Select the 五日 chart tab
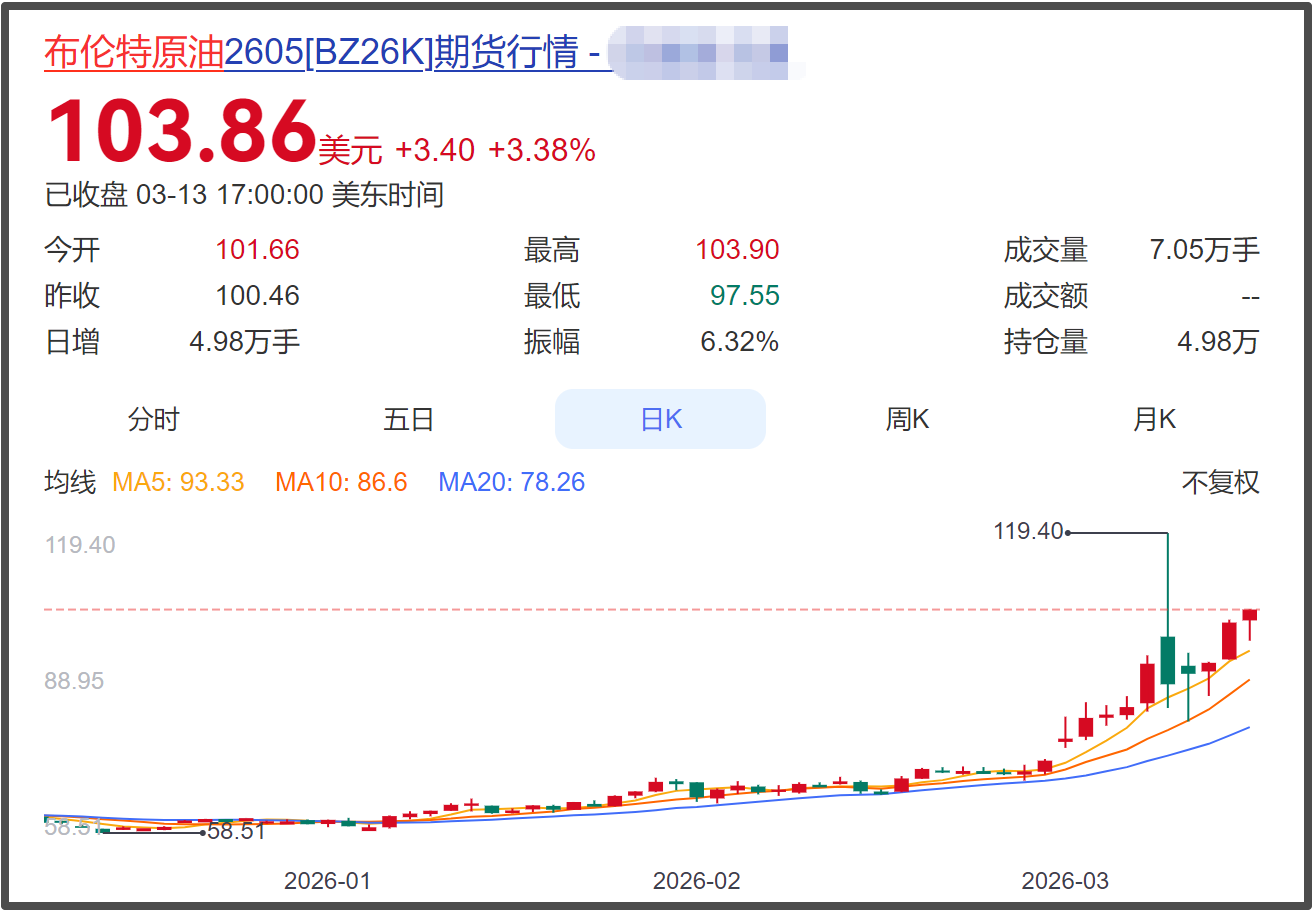This screenshot has width=1314, height=914. pyautogui.click(x=408, y=419)
